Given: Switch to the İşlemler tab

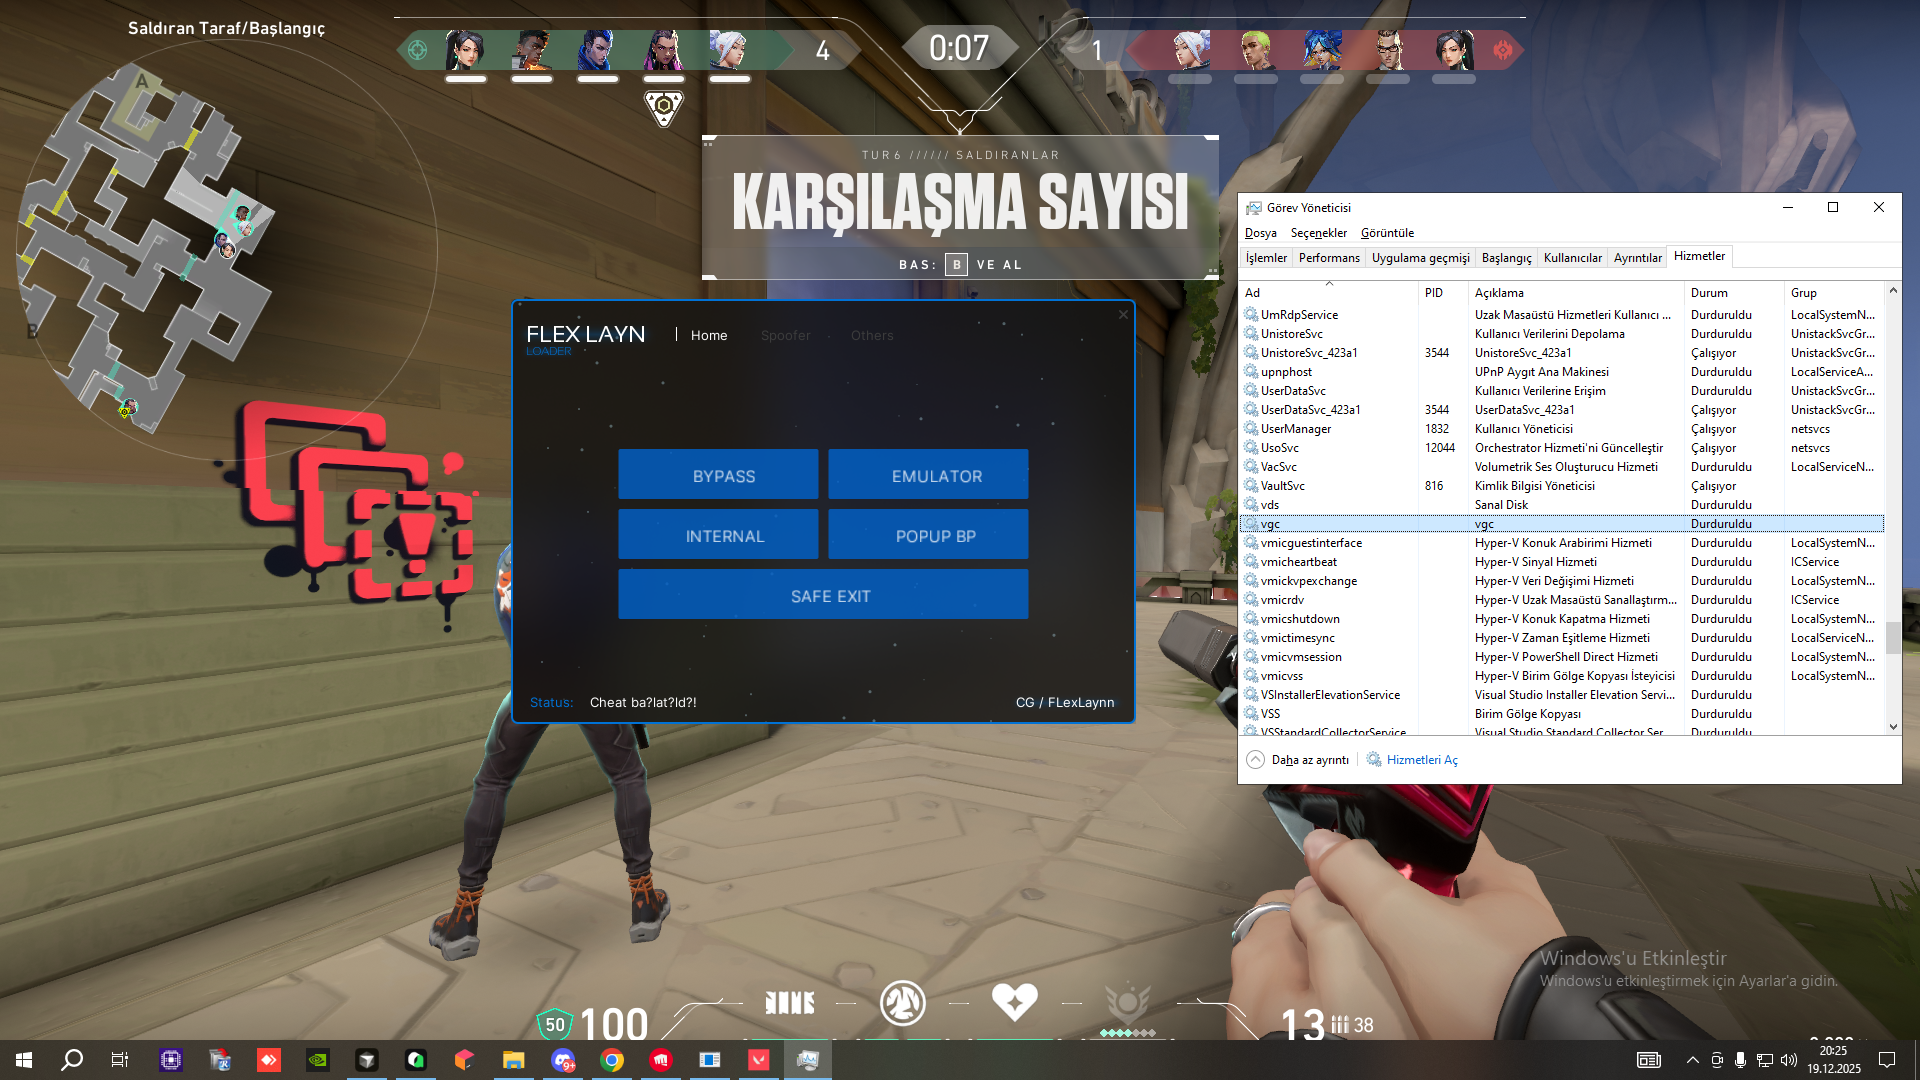Looking at the screenshot, I should point(1266,258).
